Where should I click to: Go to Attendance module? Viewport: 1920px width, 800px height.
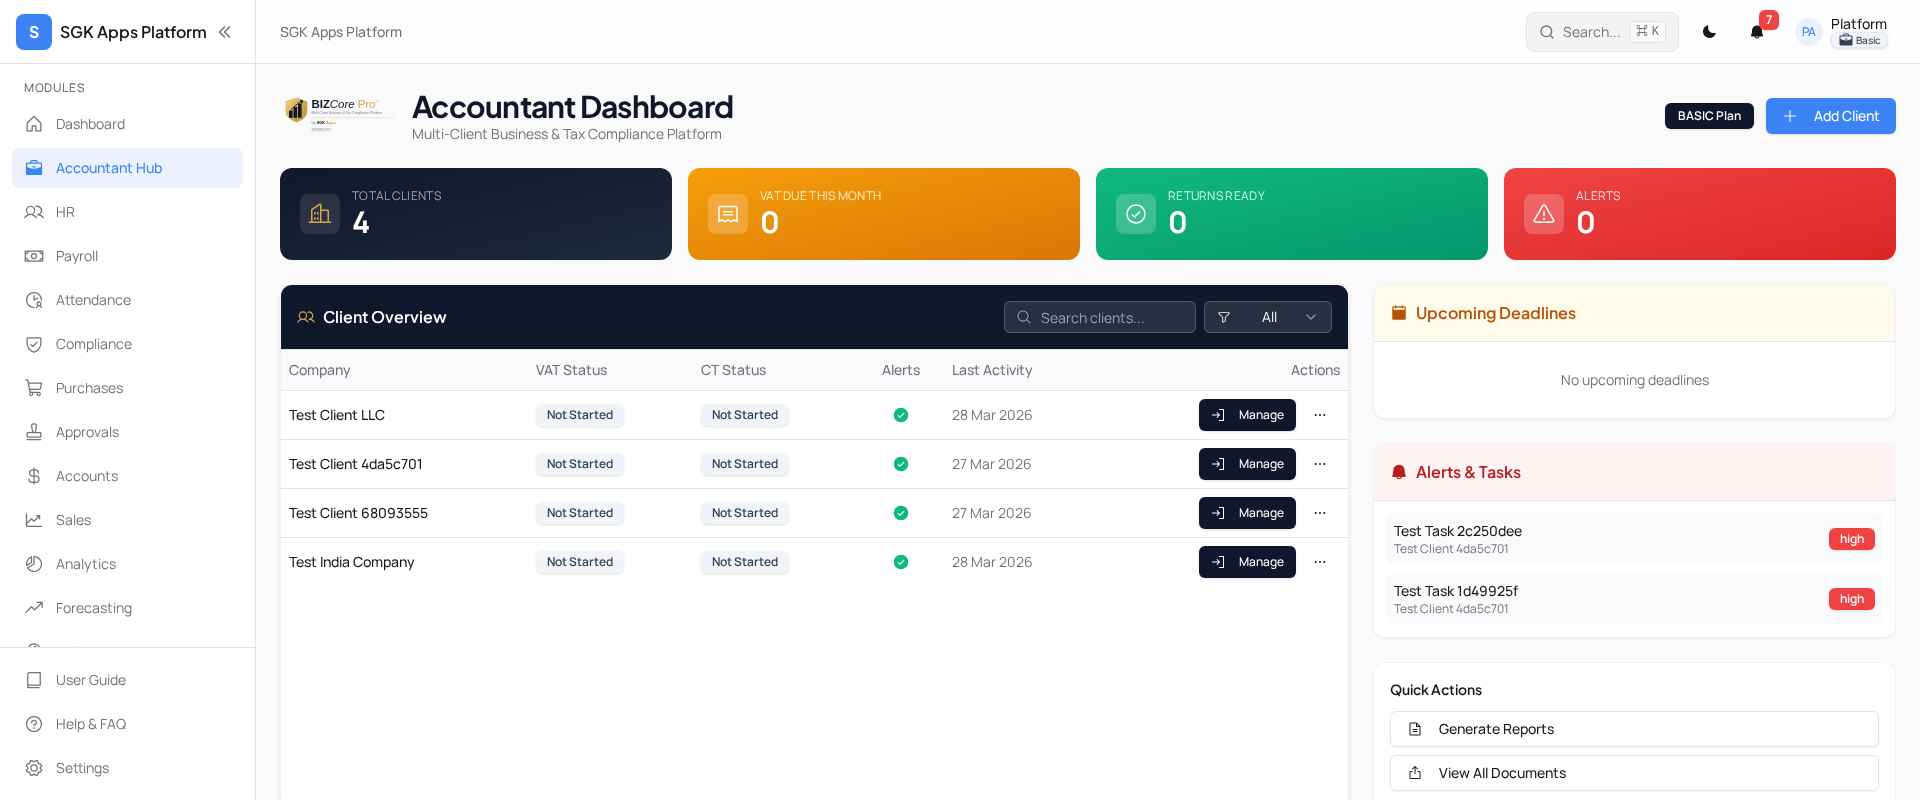click(127, 300)
